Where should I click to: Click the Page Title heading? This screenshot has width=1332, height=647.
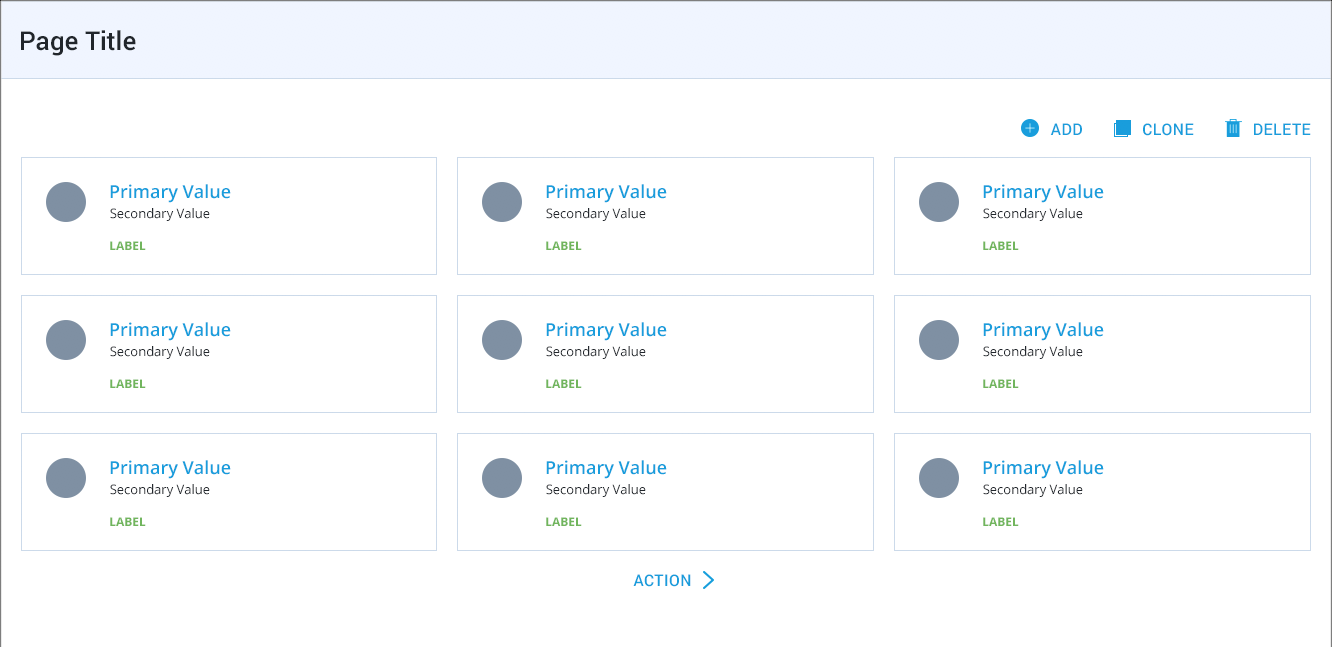[77, 40]
